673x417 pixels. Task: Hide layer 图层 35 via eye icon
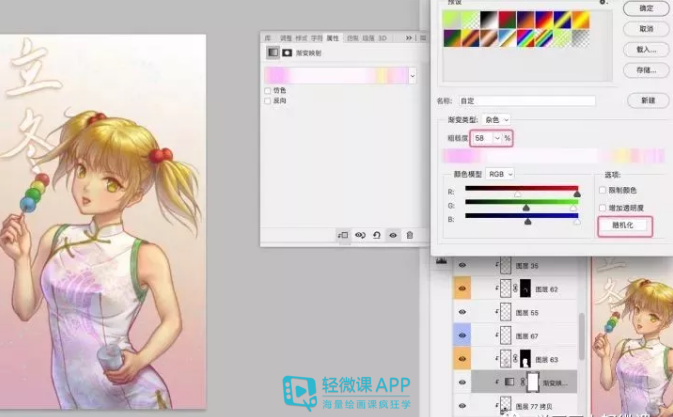462,265
